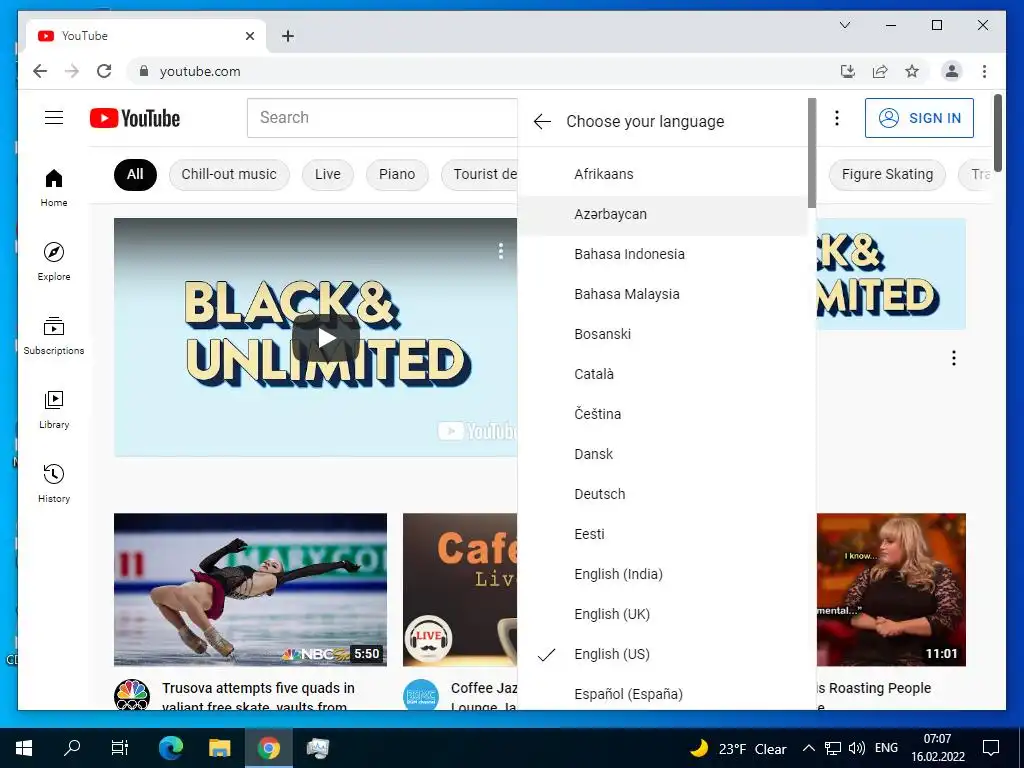Select the Chill-out music chip

tap(229, 174)
